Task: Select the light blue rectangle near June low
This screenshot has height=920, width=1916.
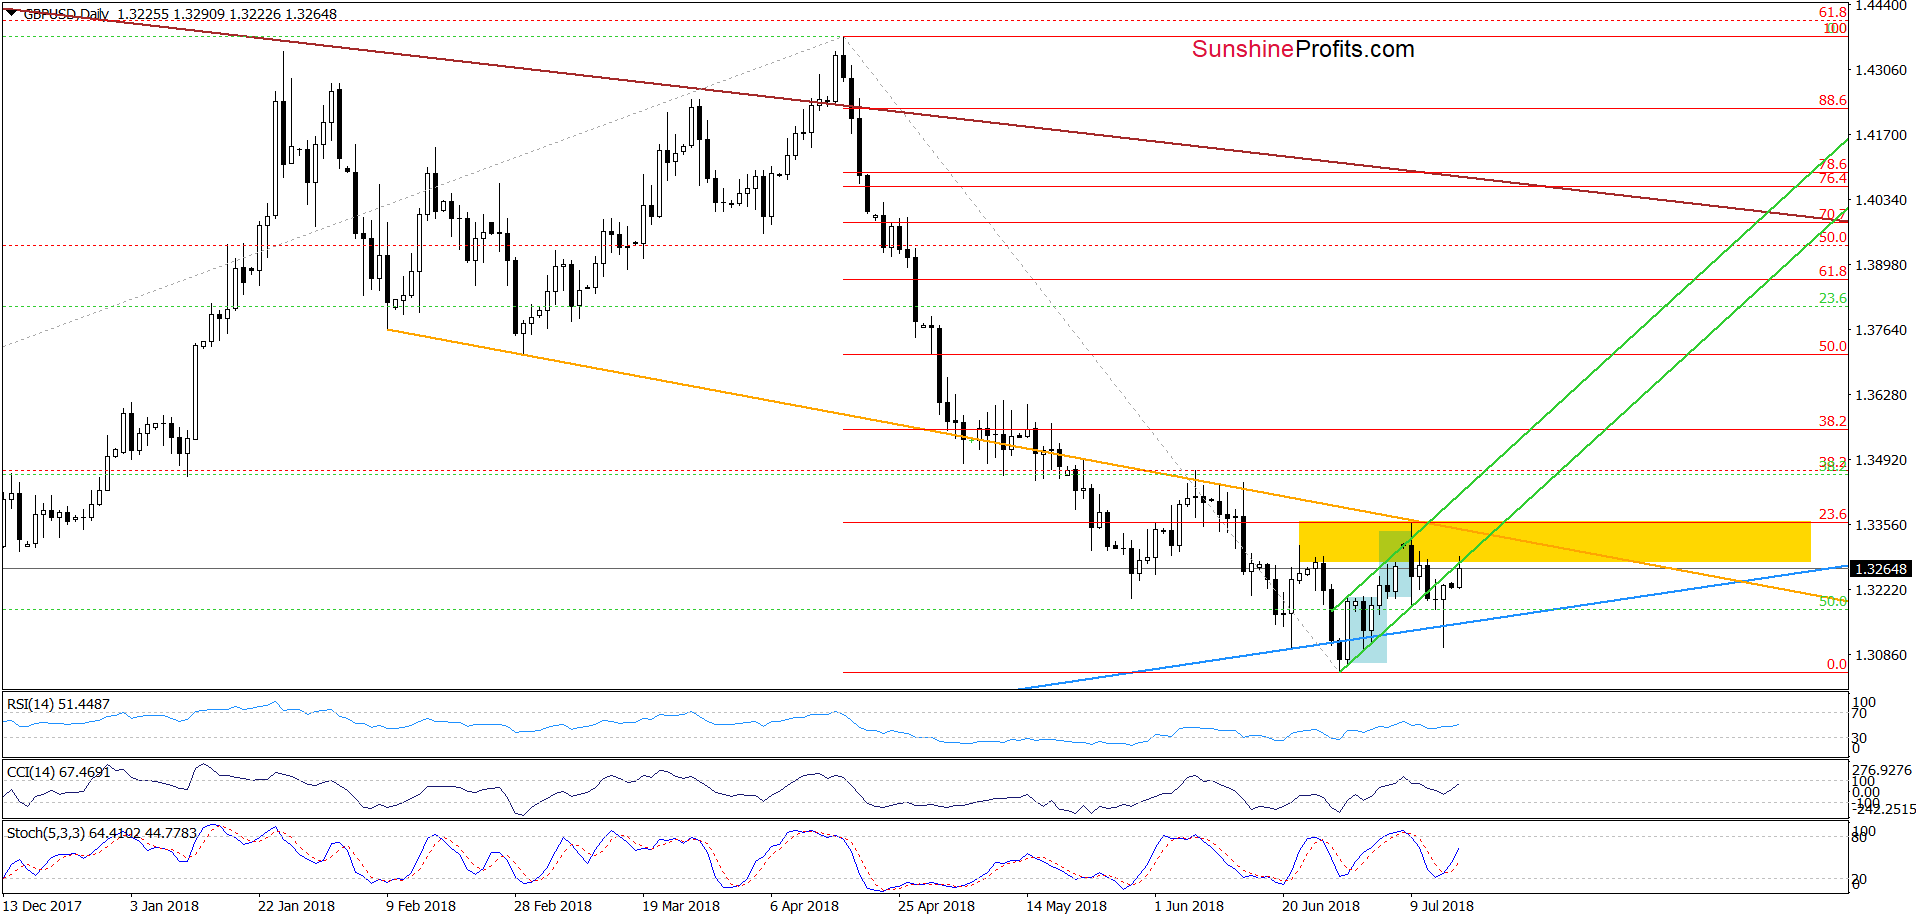Action: coord(1367,630)
